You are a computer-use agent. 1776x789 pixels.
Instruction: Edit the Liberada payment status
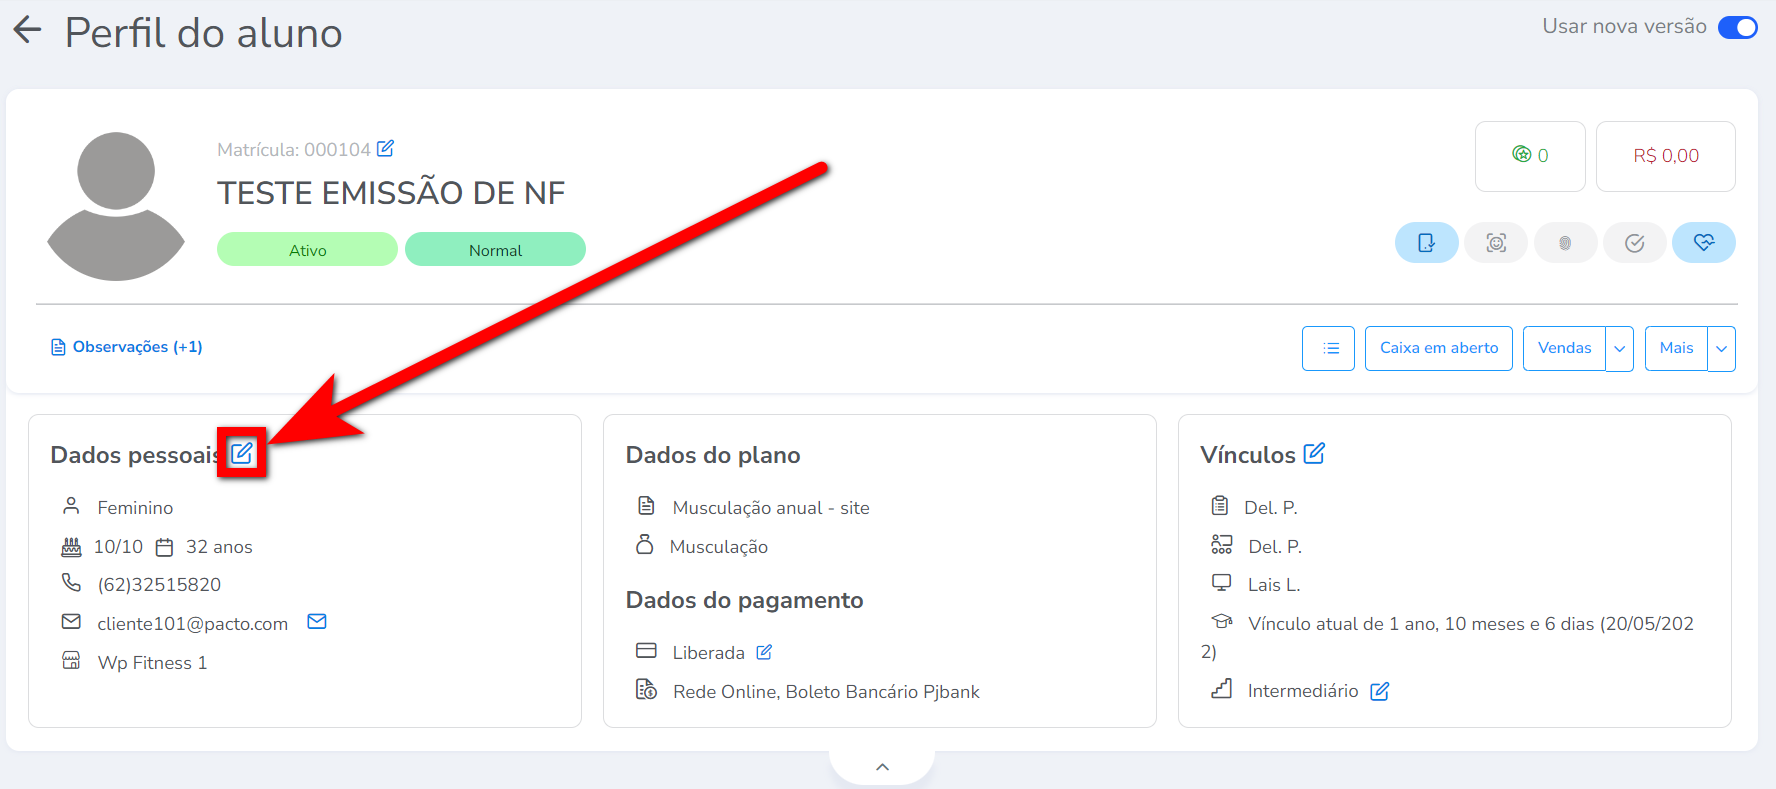pyautogui.click(x=764, y=652)
